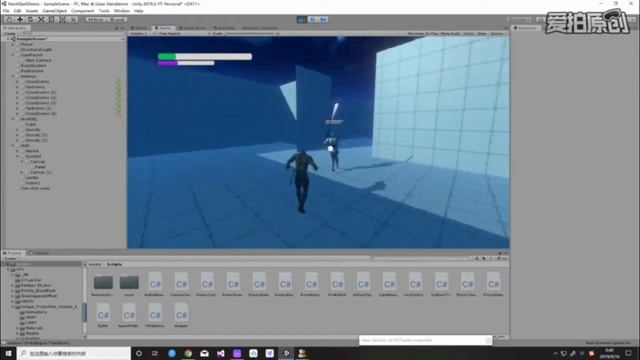Open Mail from the taskbar

pyautogui.click(x=204, y=353)
